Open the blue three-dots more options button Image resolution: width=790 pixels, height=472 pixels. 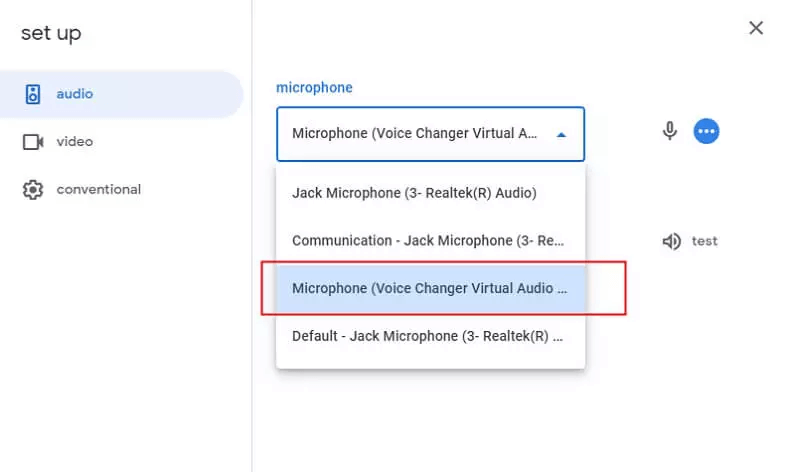coord(707,131)
